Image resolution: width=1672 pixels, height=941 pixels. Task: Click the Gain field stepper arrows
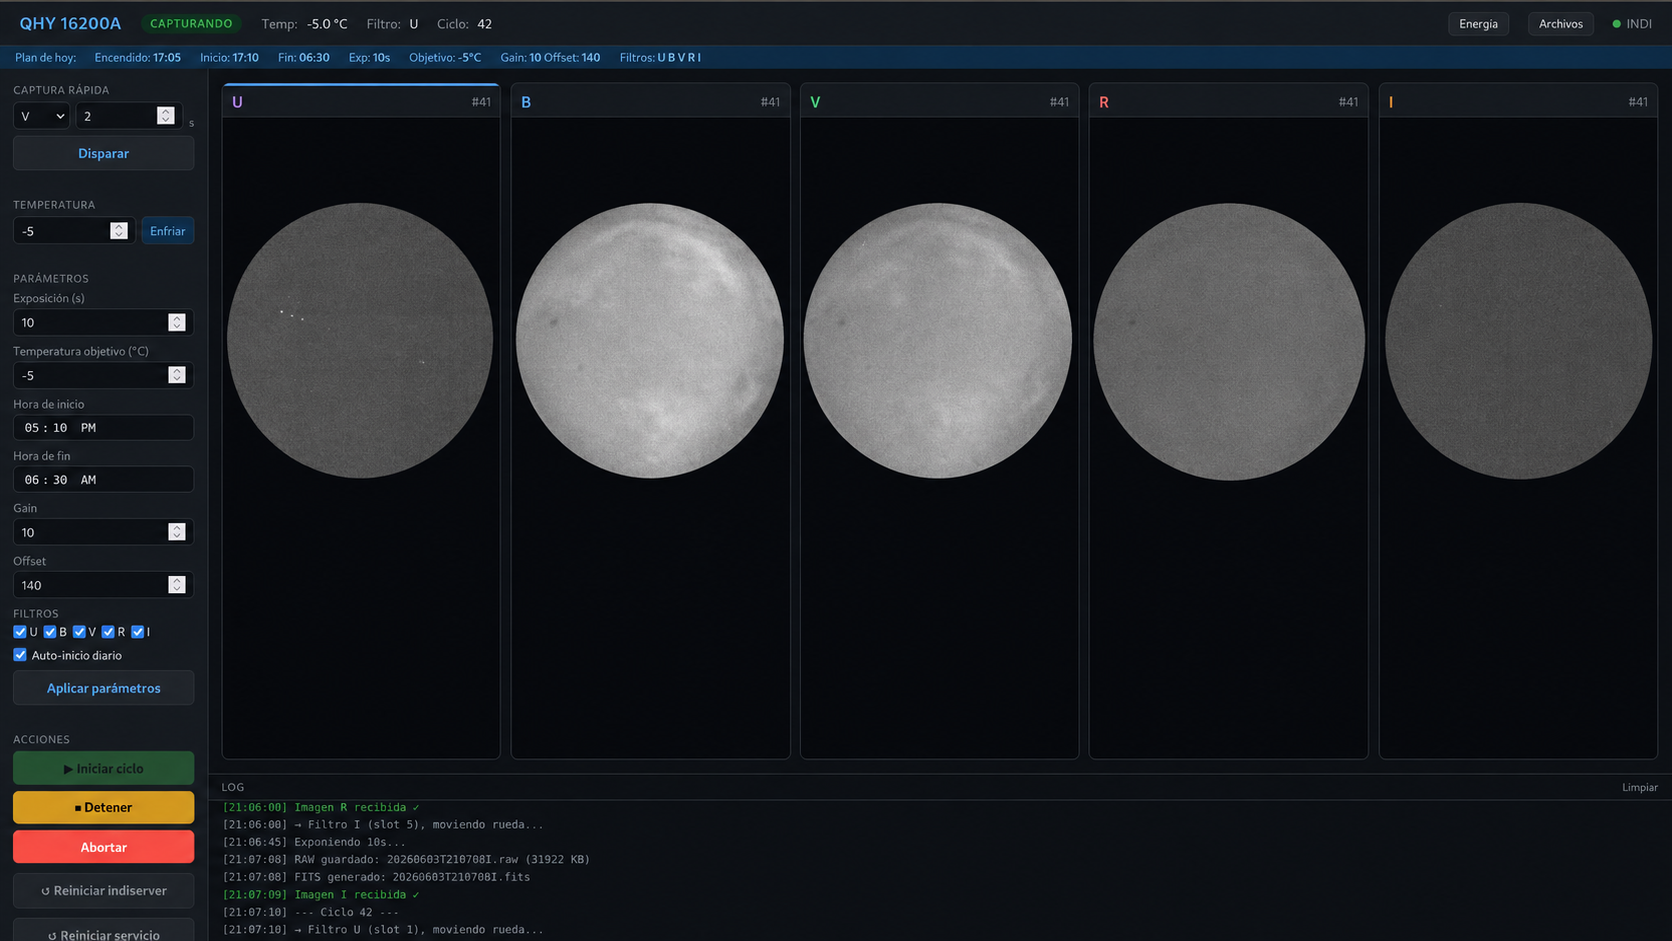pos(177,532)
